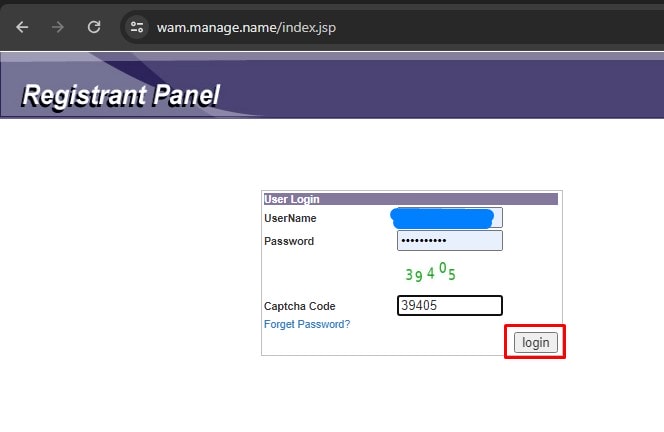Click the Password input field
The width and height of the screenshot is (664, 432).
coord(450,241)
